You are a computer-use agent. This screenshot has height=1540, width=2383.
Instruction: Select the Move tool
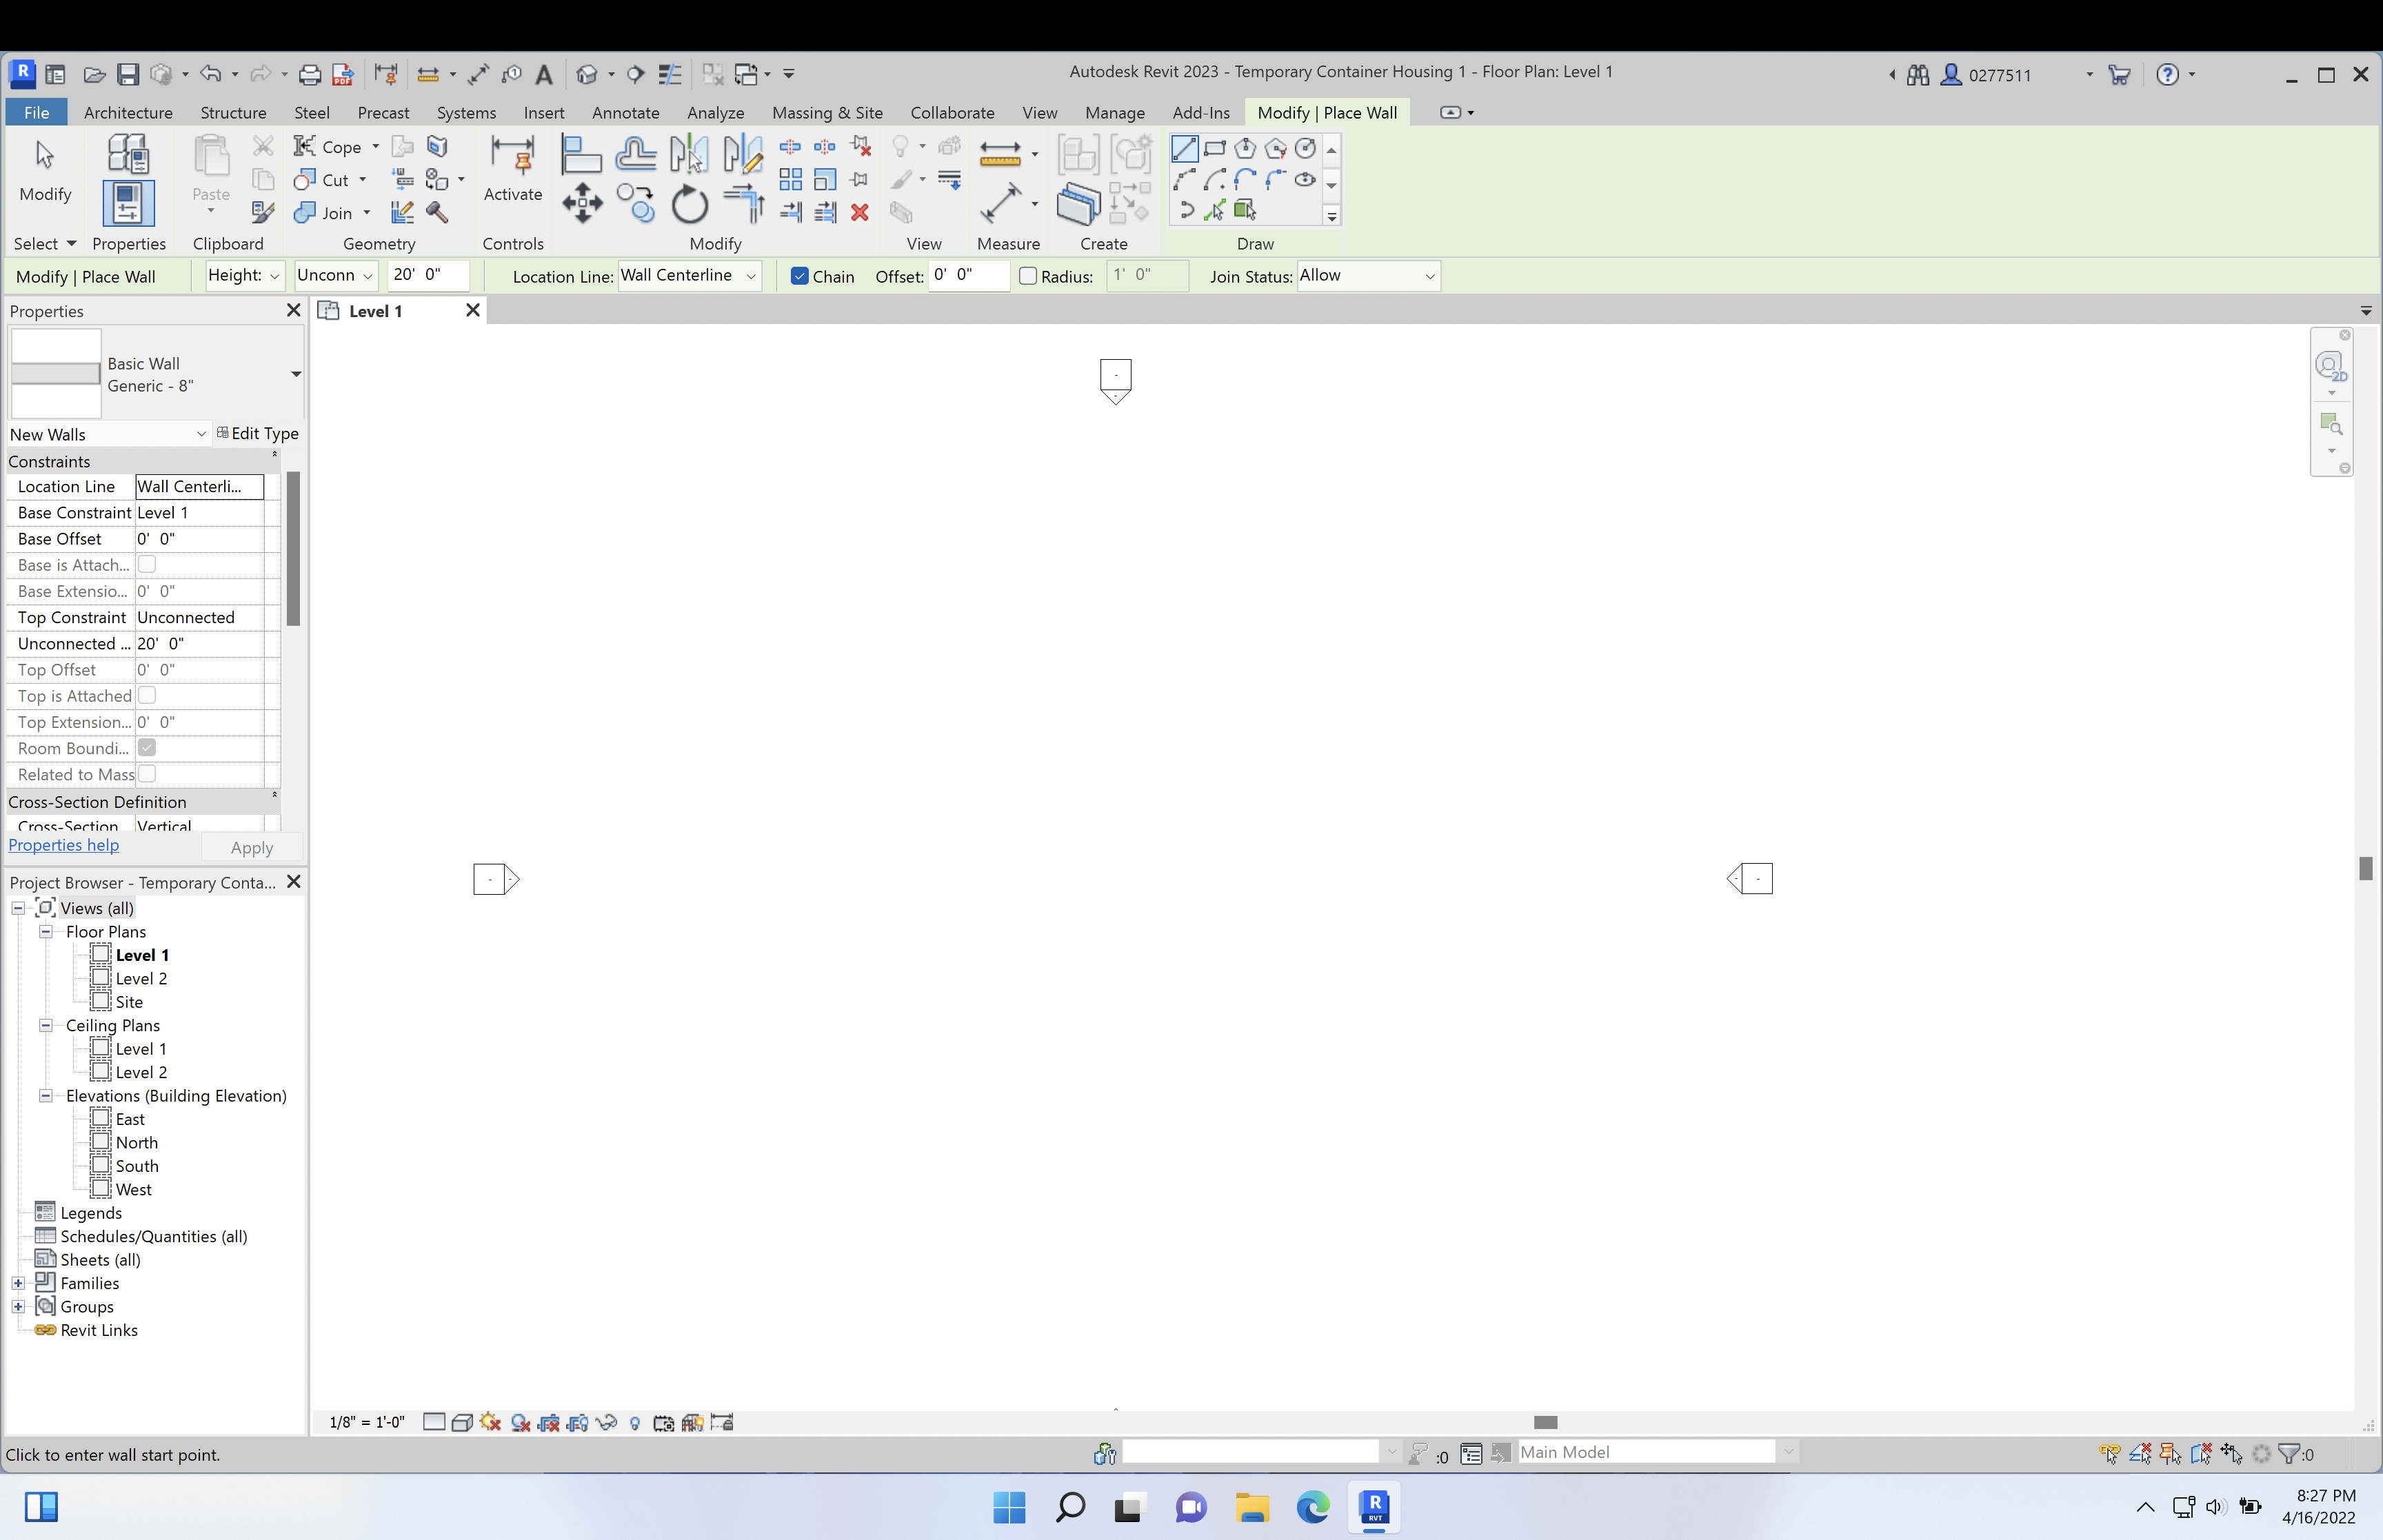click(x=582, y=203)
